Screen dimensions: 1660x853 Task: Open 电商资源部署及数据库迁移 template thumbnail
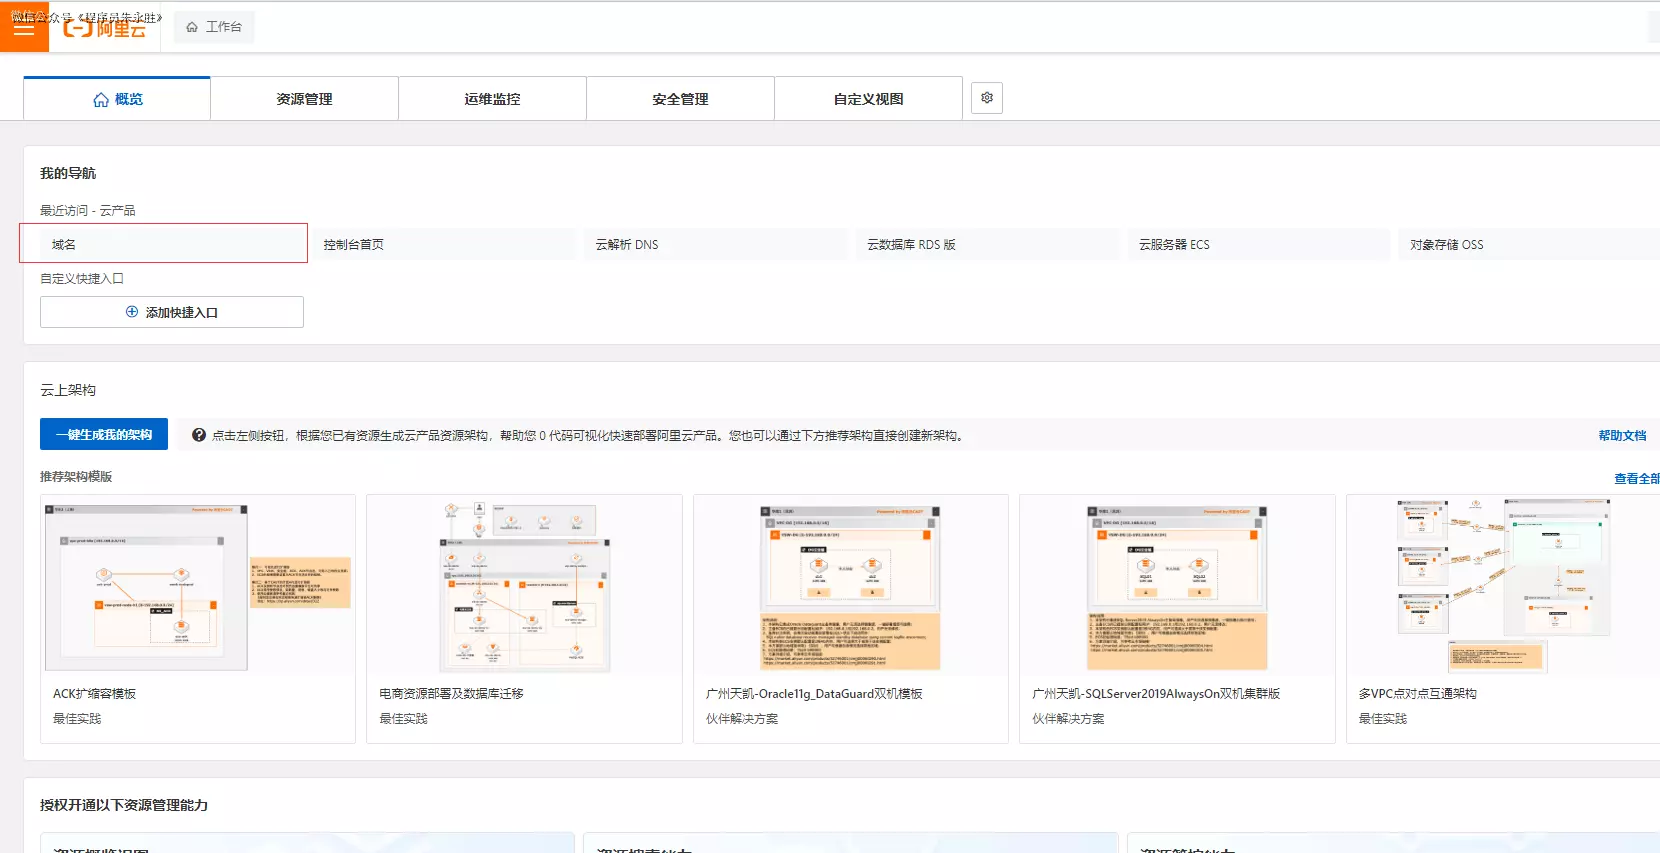pyautogui.click(x=524, y=587)
